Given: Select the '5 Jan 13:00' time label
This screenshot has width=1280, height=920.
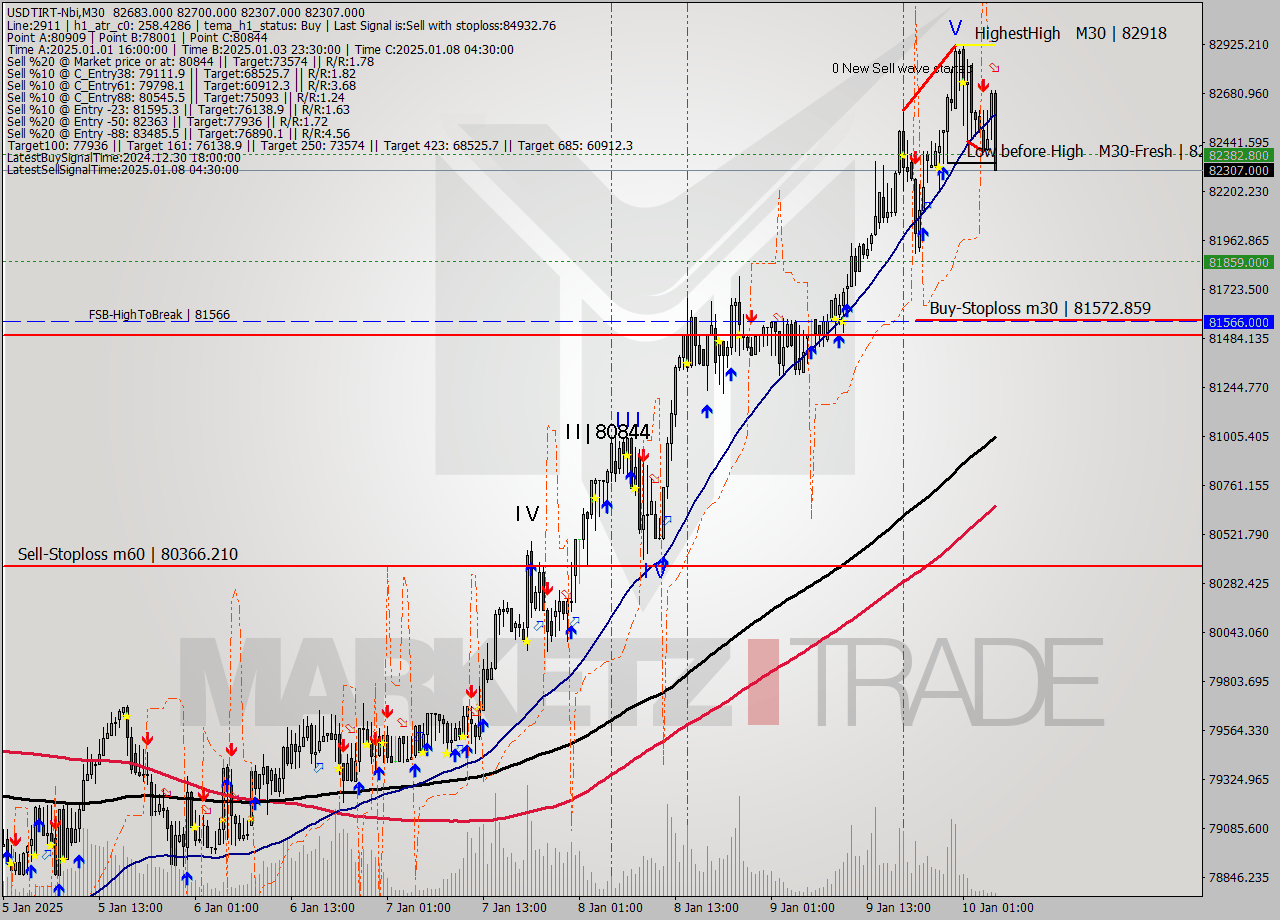Looking at the screenshot, I should point(131,908).
